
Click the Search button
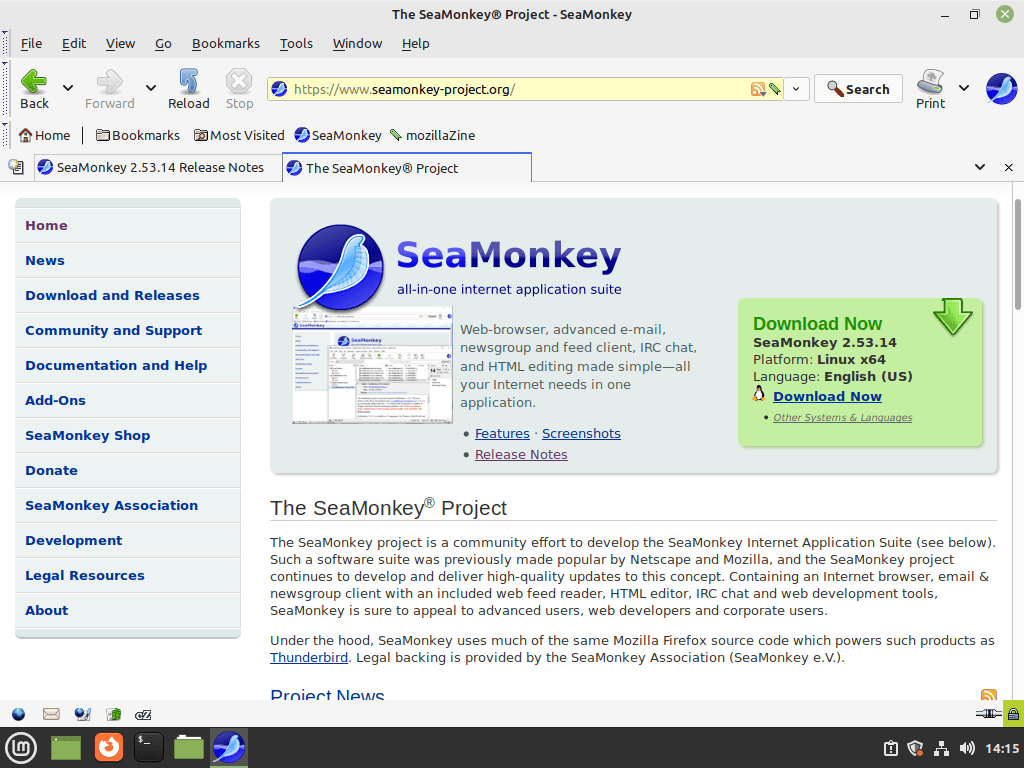click(858, 89)
